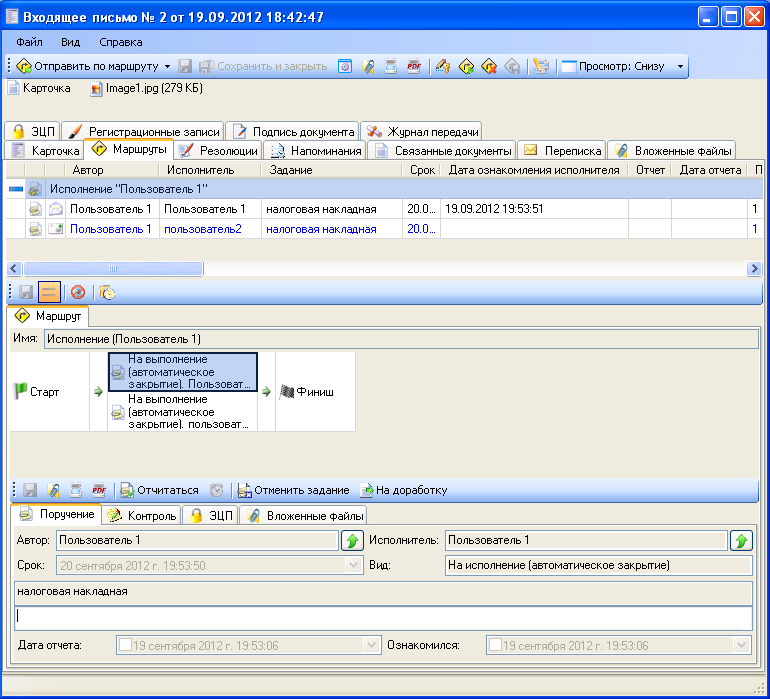Screen dimensions: 770x699
Task: Click the orange lines icon in routes toolbar
Action: [49, 292]
